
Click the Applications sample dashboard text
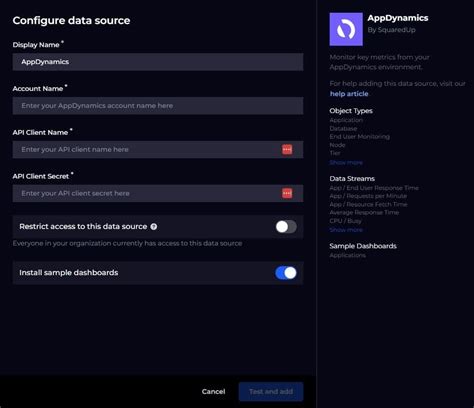[x=347, y=255]
